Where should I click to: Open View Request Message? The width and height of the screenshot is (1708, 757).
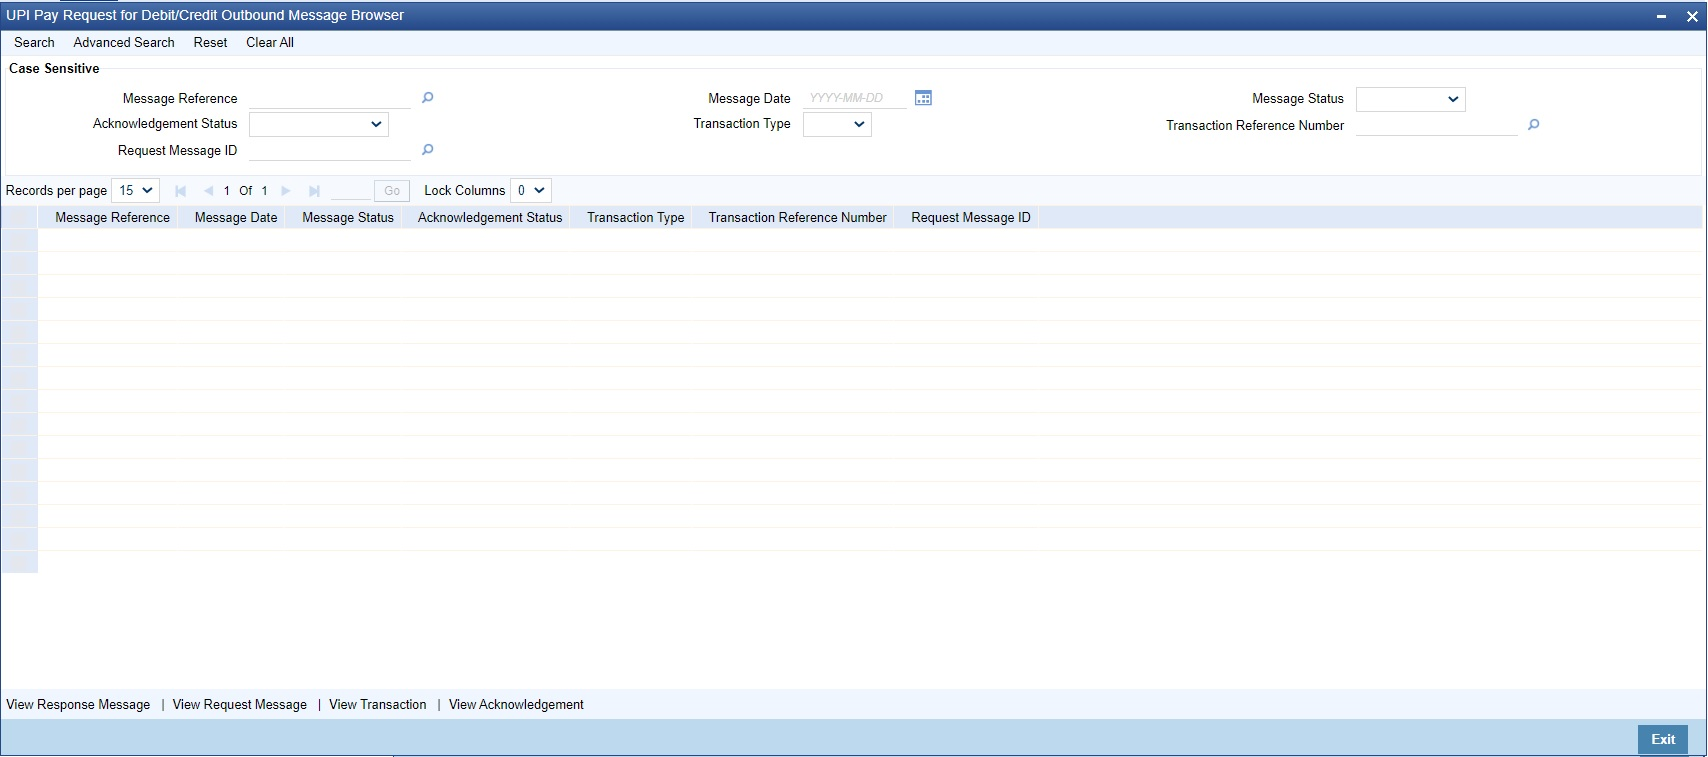click(x=240, y=704)
